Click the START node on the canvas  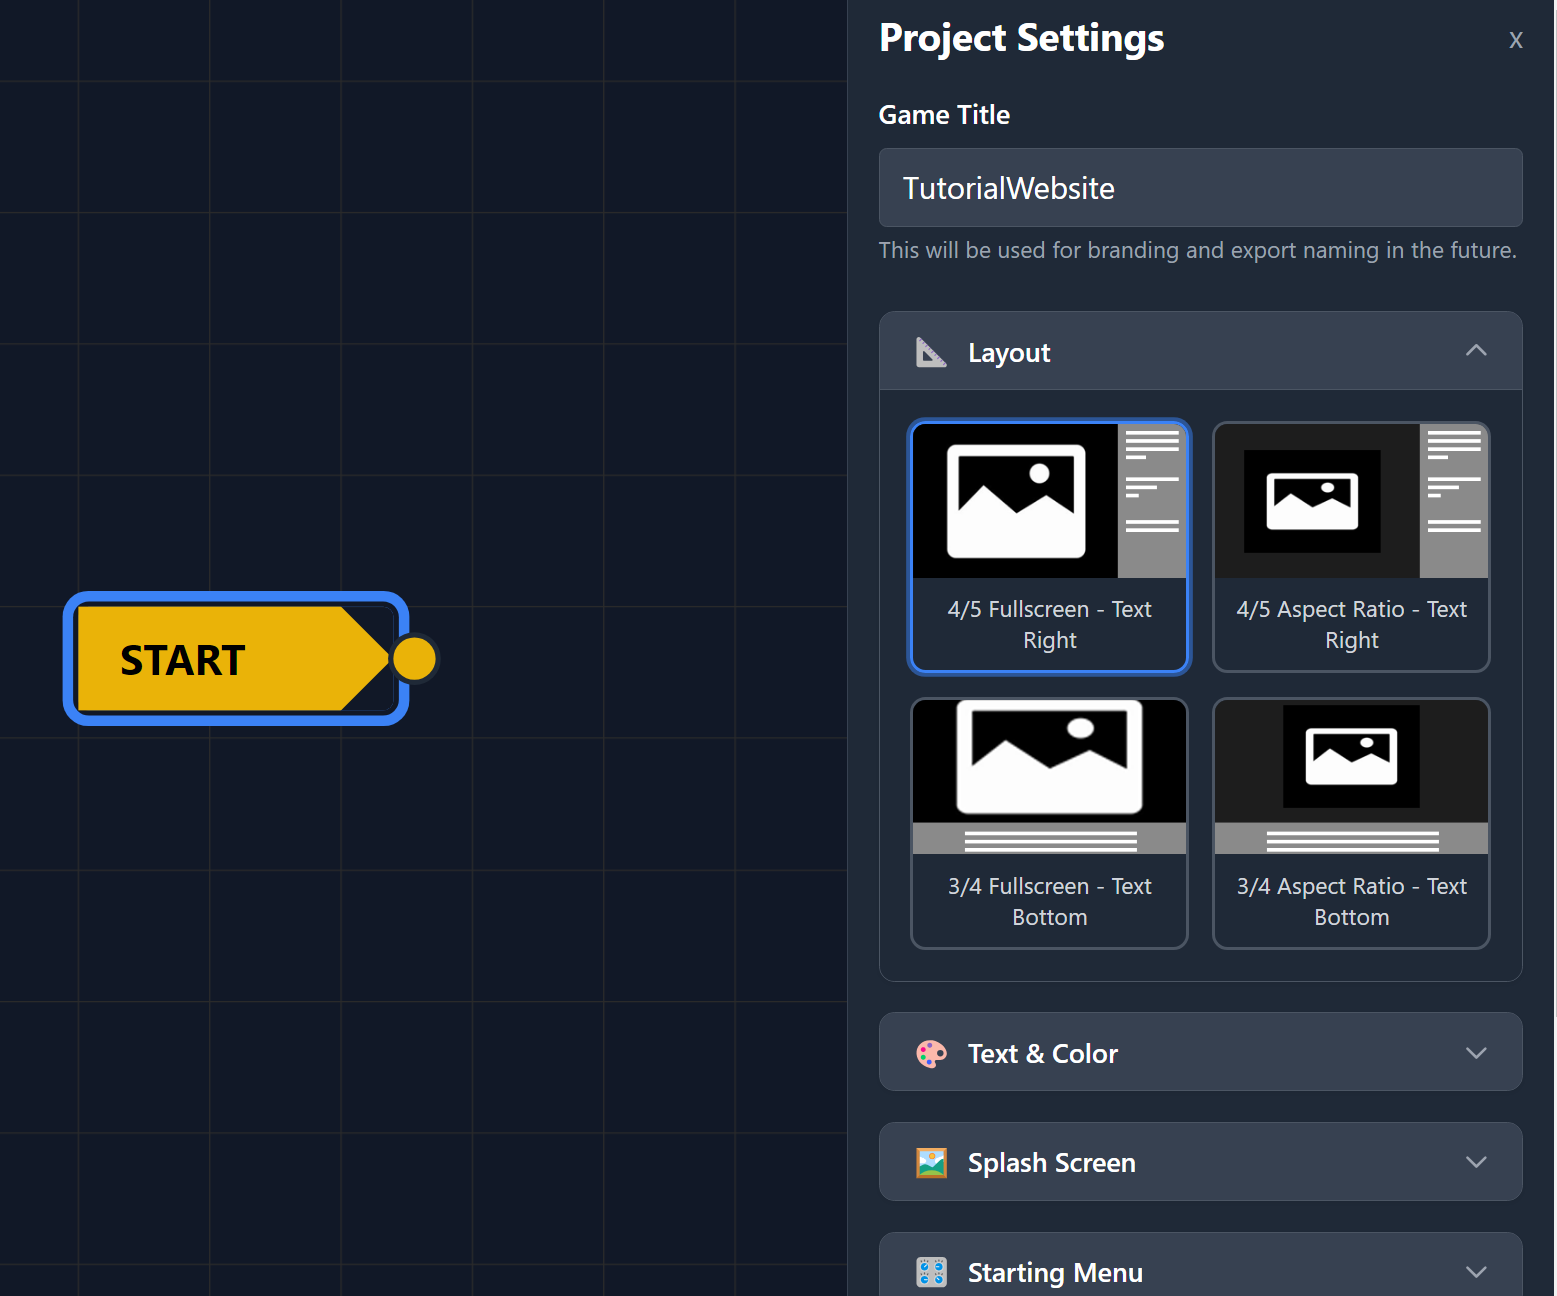[200, 658]
